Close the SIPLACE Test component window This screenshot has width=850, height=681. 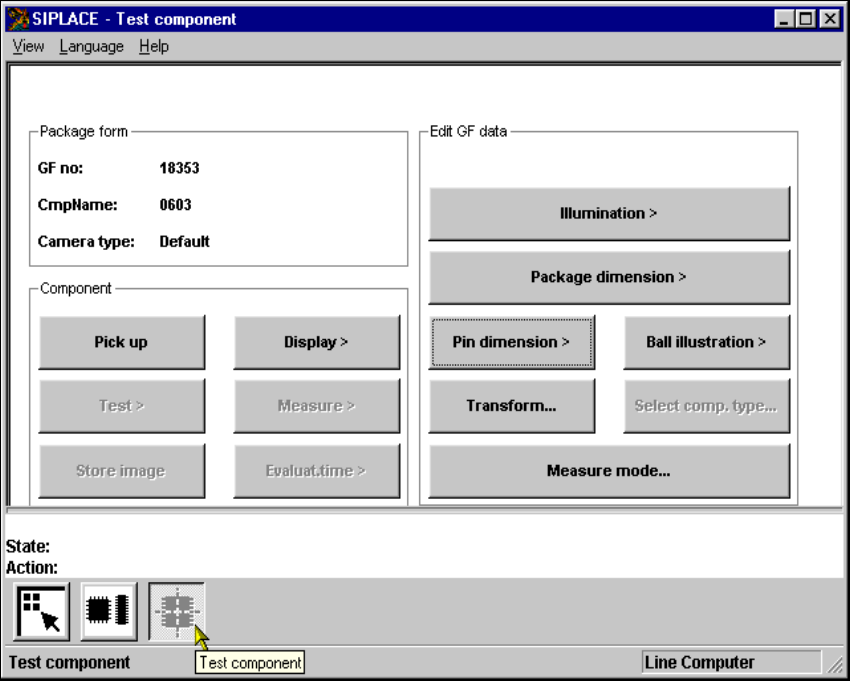coord(830,20)
